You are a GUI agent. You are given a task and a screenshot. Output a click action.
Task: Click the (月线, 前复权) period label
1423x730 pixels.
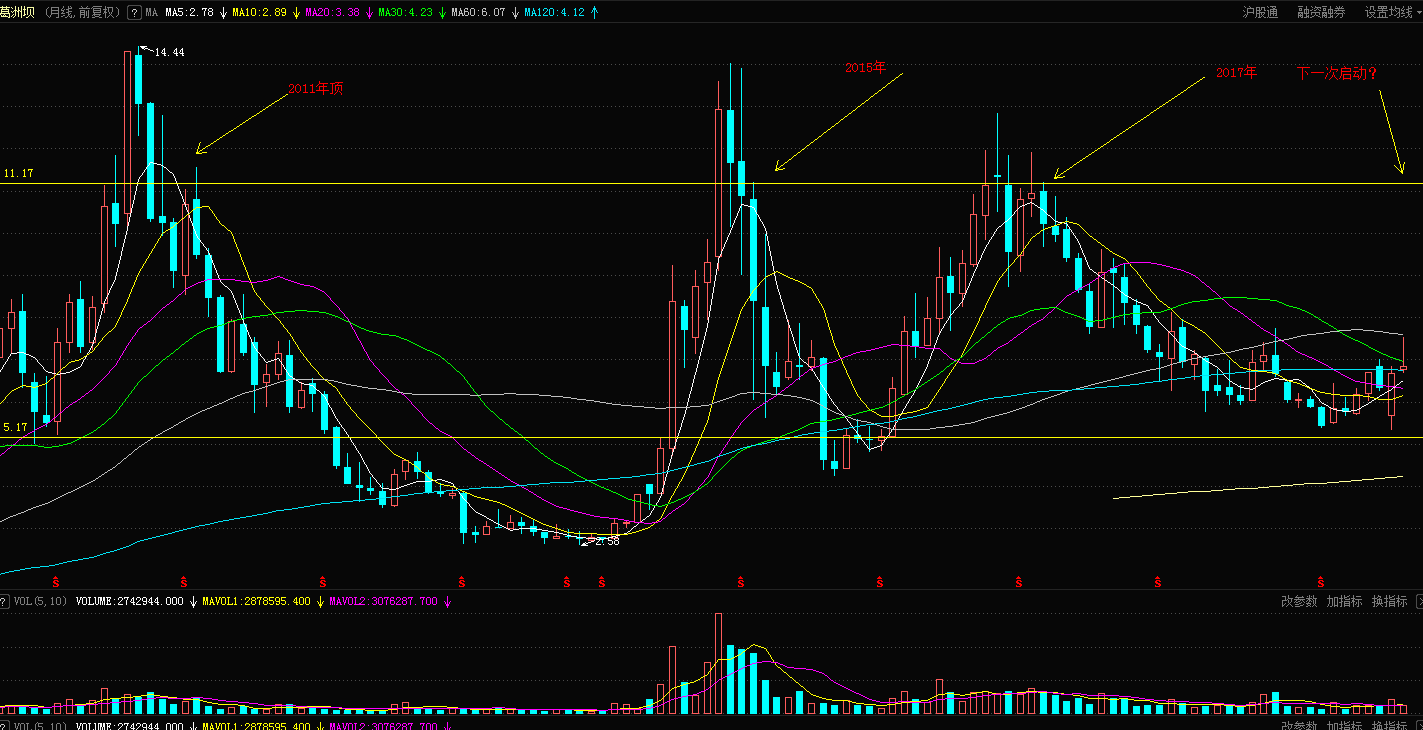point(83,12)
